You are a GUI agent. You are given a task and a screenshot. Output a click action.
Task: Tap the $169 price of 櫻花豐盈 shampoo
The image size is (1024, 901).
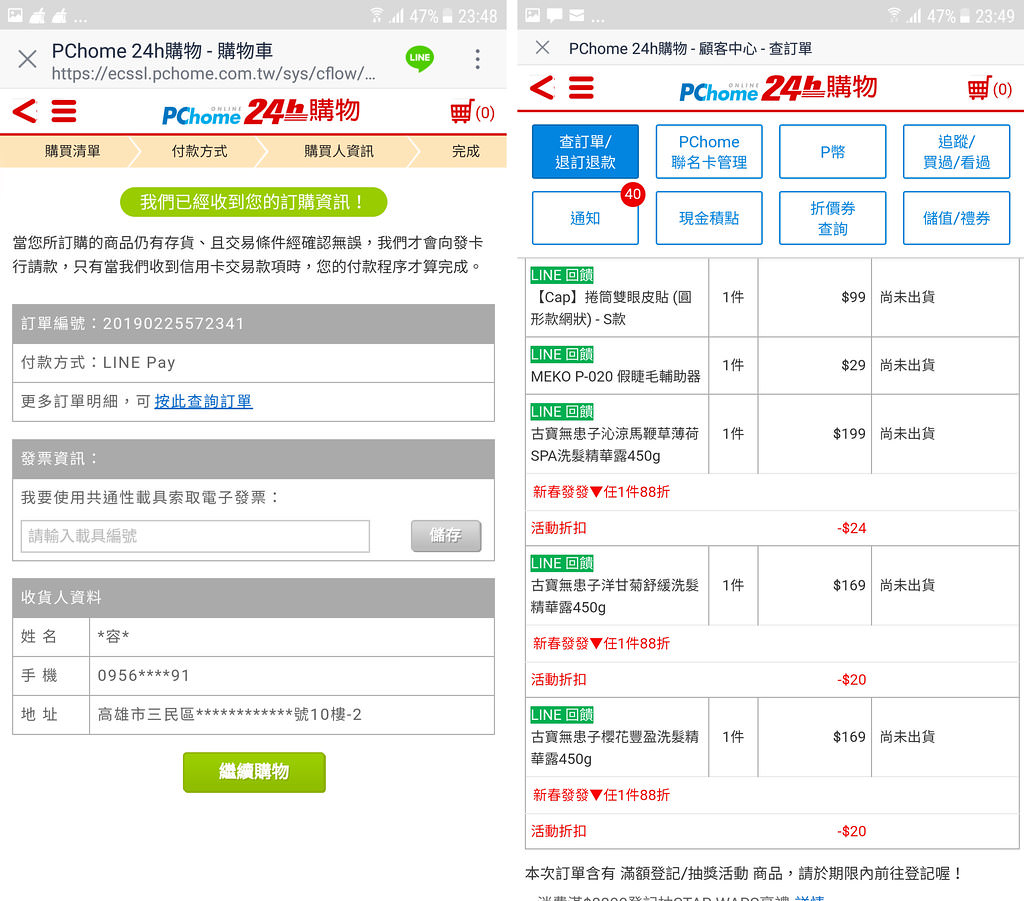tap(849, 737)
